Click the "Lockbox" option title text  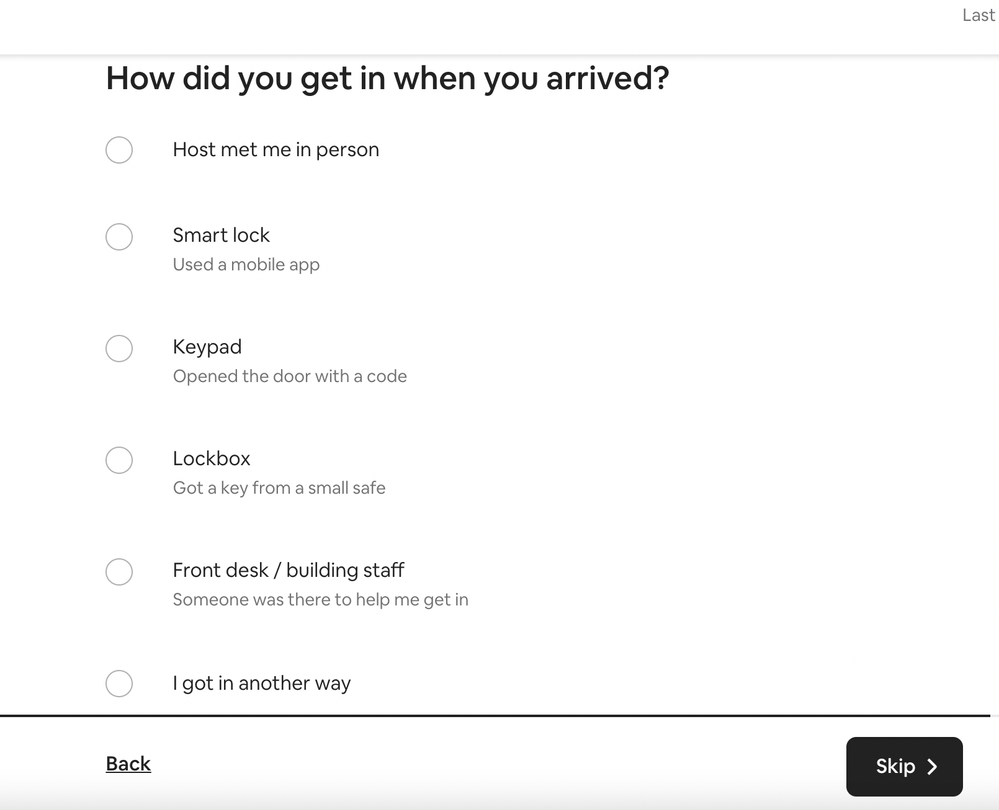(211, 459)
